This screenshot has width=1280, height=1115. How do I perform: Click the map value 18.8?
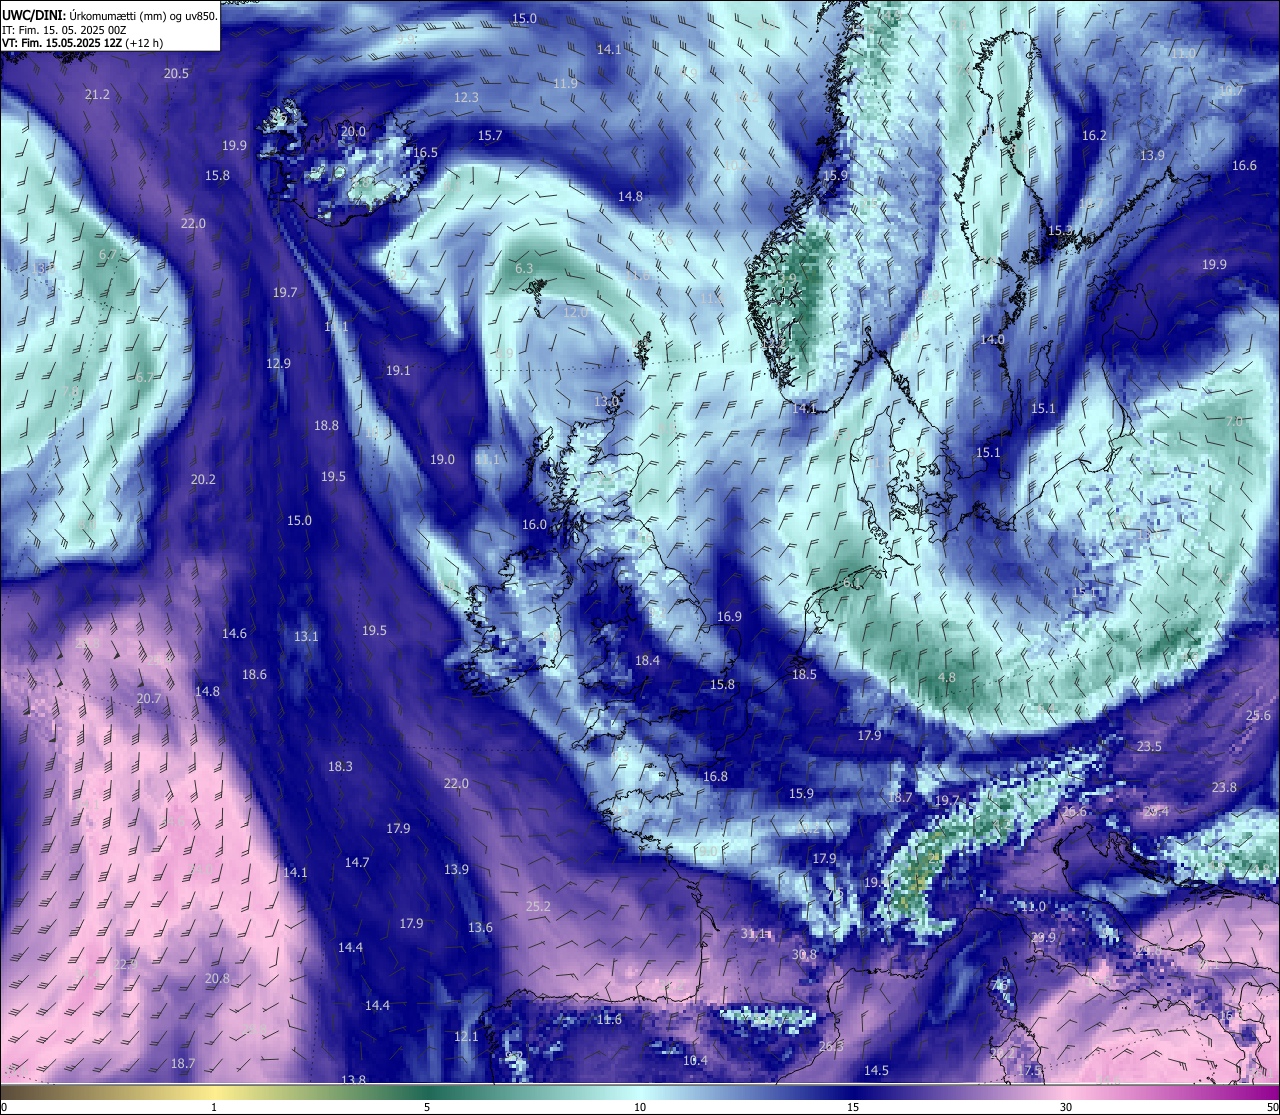326,425
